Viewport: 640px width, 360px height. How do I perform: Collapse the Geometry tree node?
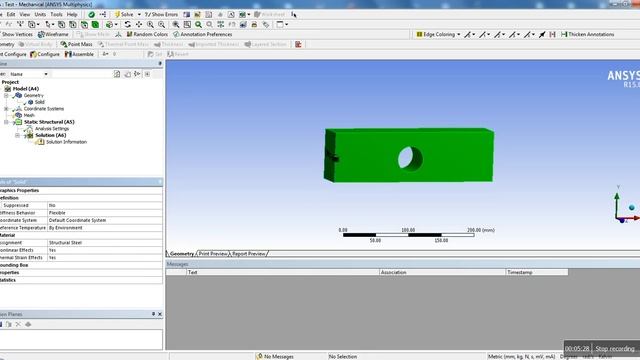tap(6, 96)
